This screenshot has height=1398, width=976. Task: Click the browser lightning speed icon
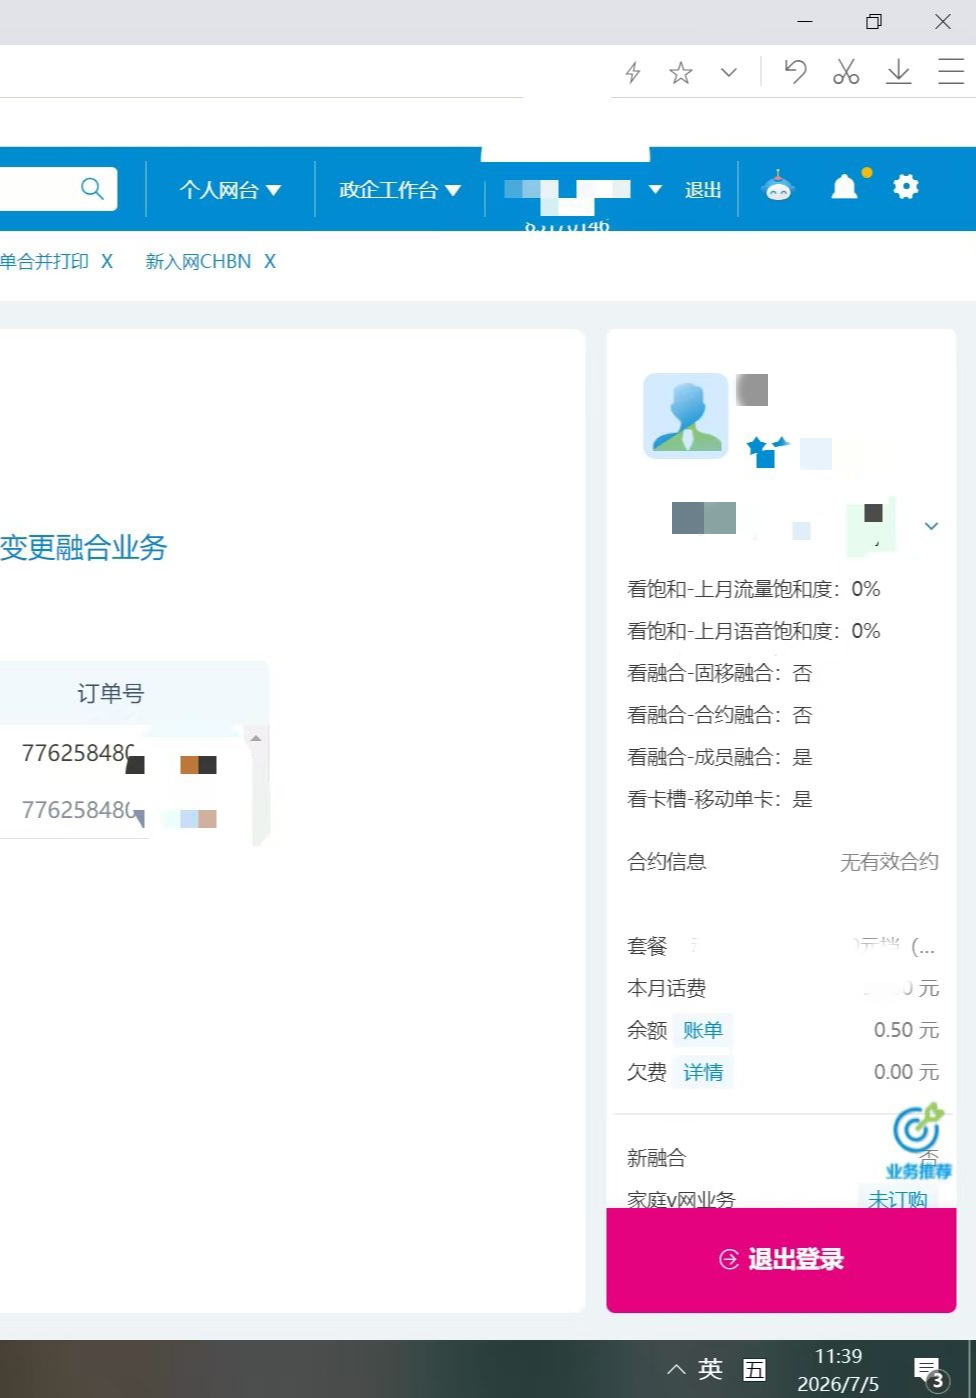click(x=633, y=72)
